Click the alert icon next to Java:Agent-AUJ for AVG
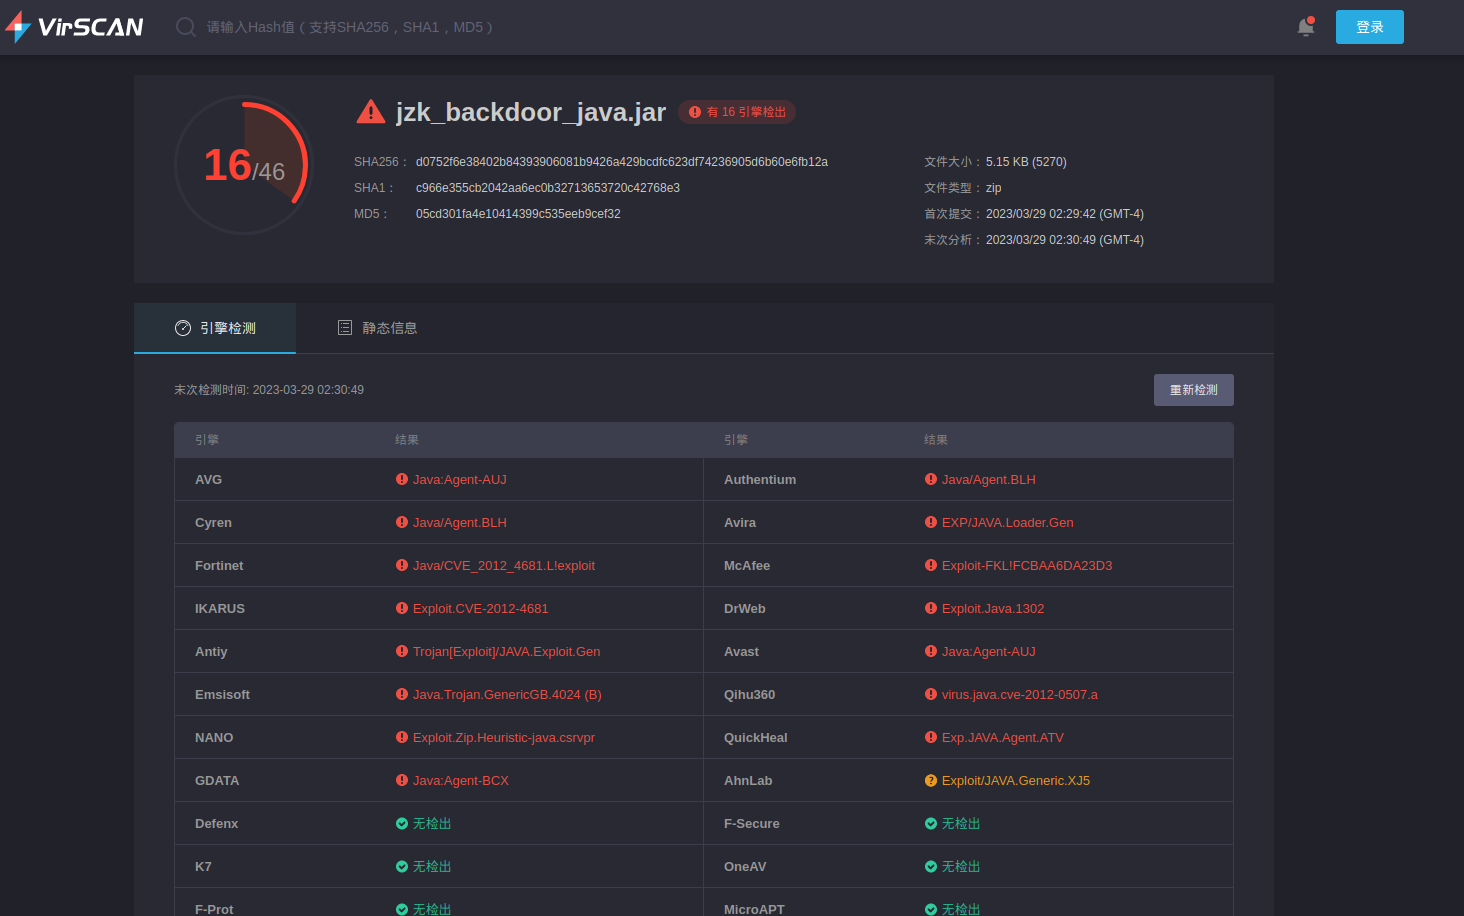 402,479
